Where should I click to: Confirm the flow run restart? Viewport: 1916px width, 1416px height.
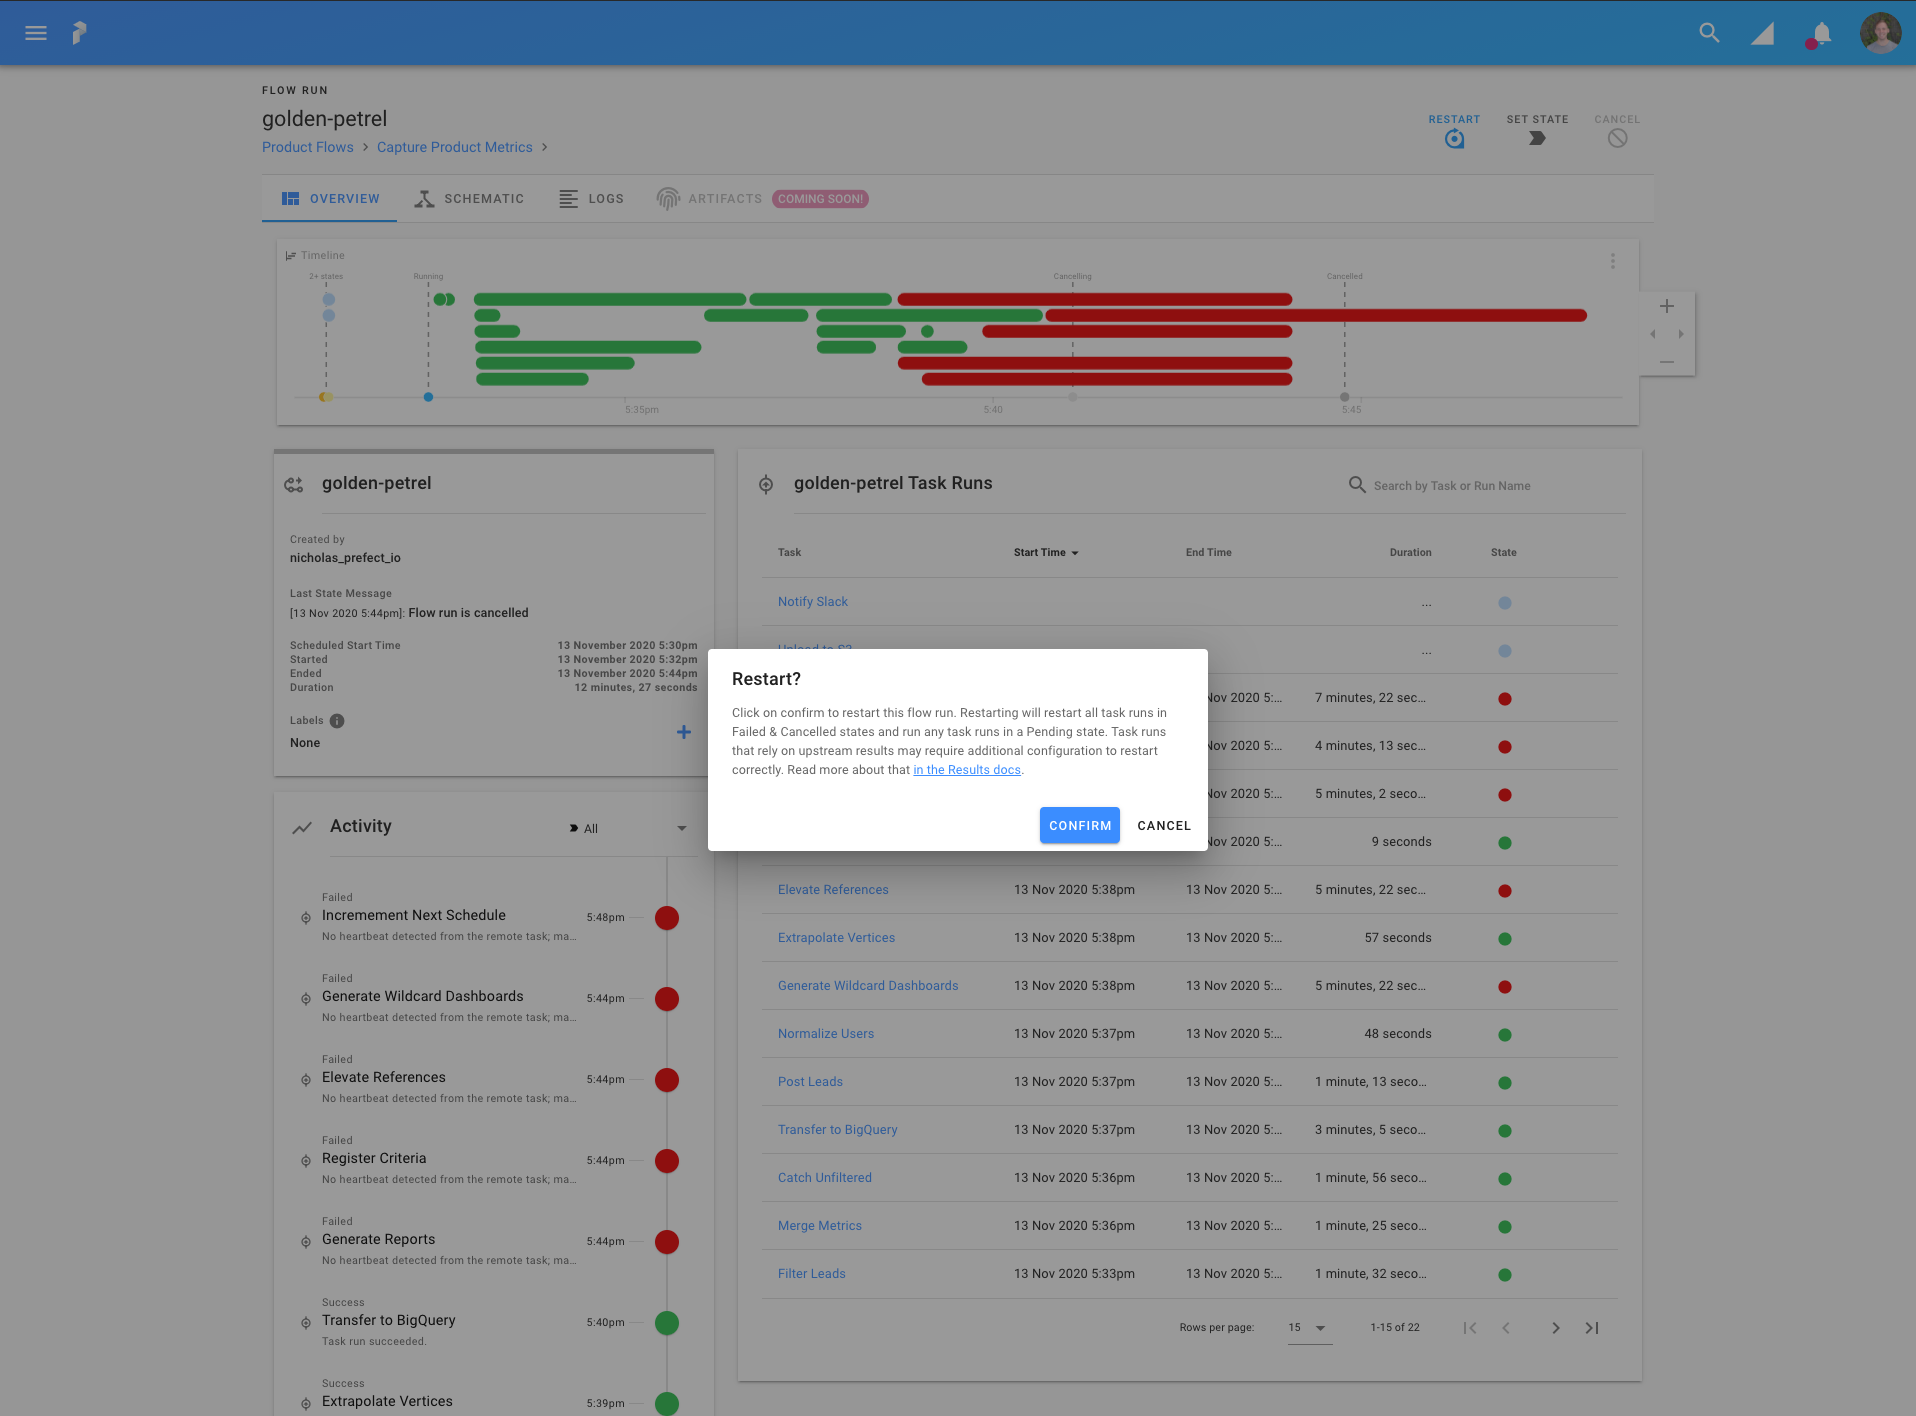coord(1080,826)
